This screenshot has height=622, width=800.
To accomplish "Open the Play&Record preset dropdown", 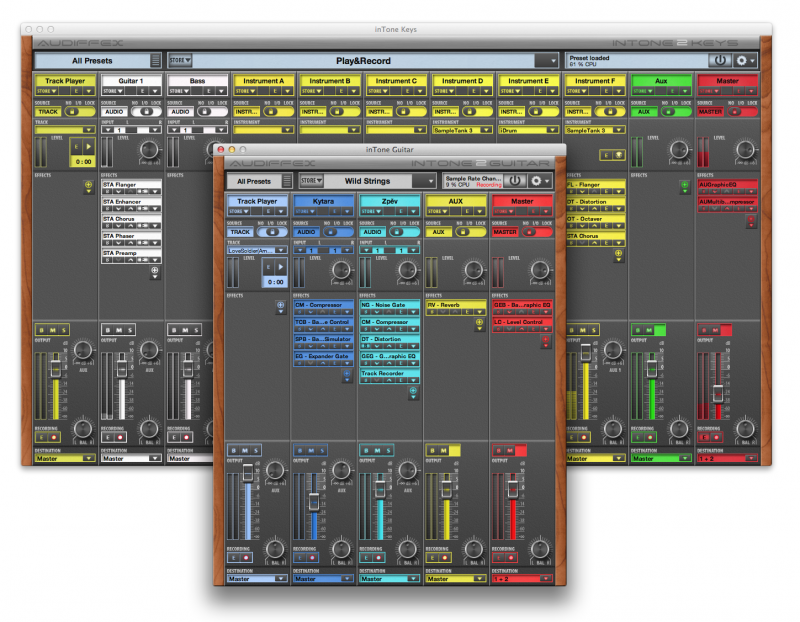I will tap(548, 60).
